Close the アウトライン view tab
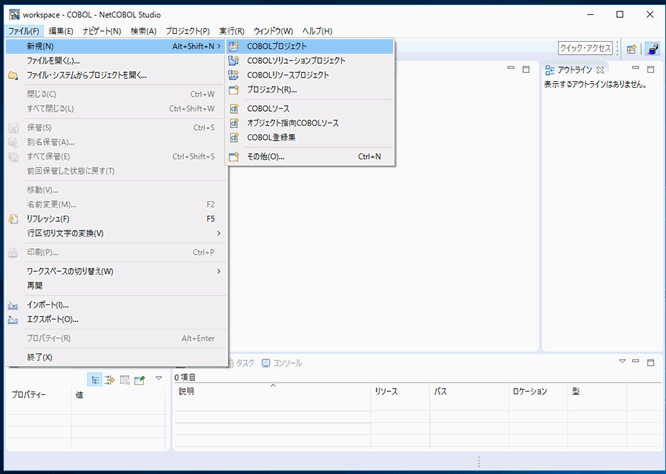666x474 pixels. tap(600, 70)
